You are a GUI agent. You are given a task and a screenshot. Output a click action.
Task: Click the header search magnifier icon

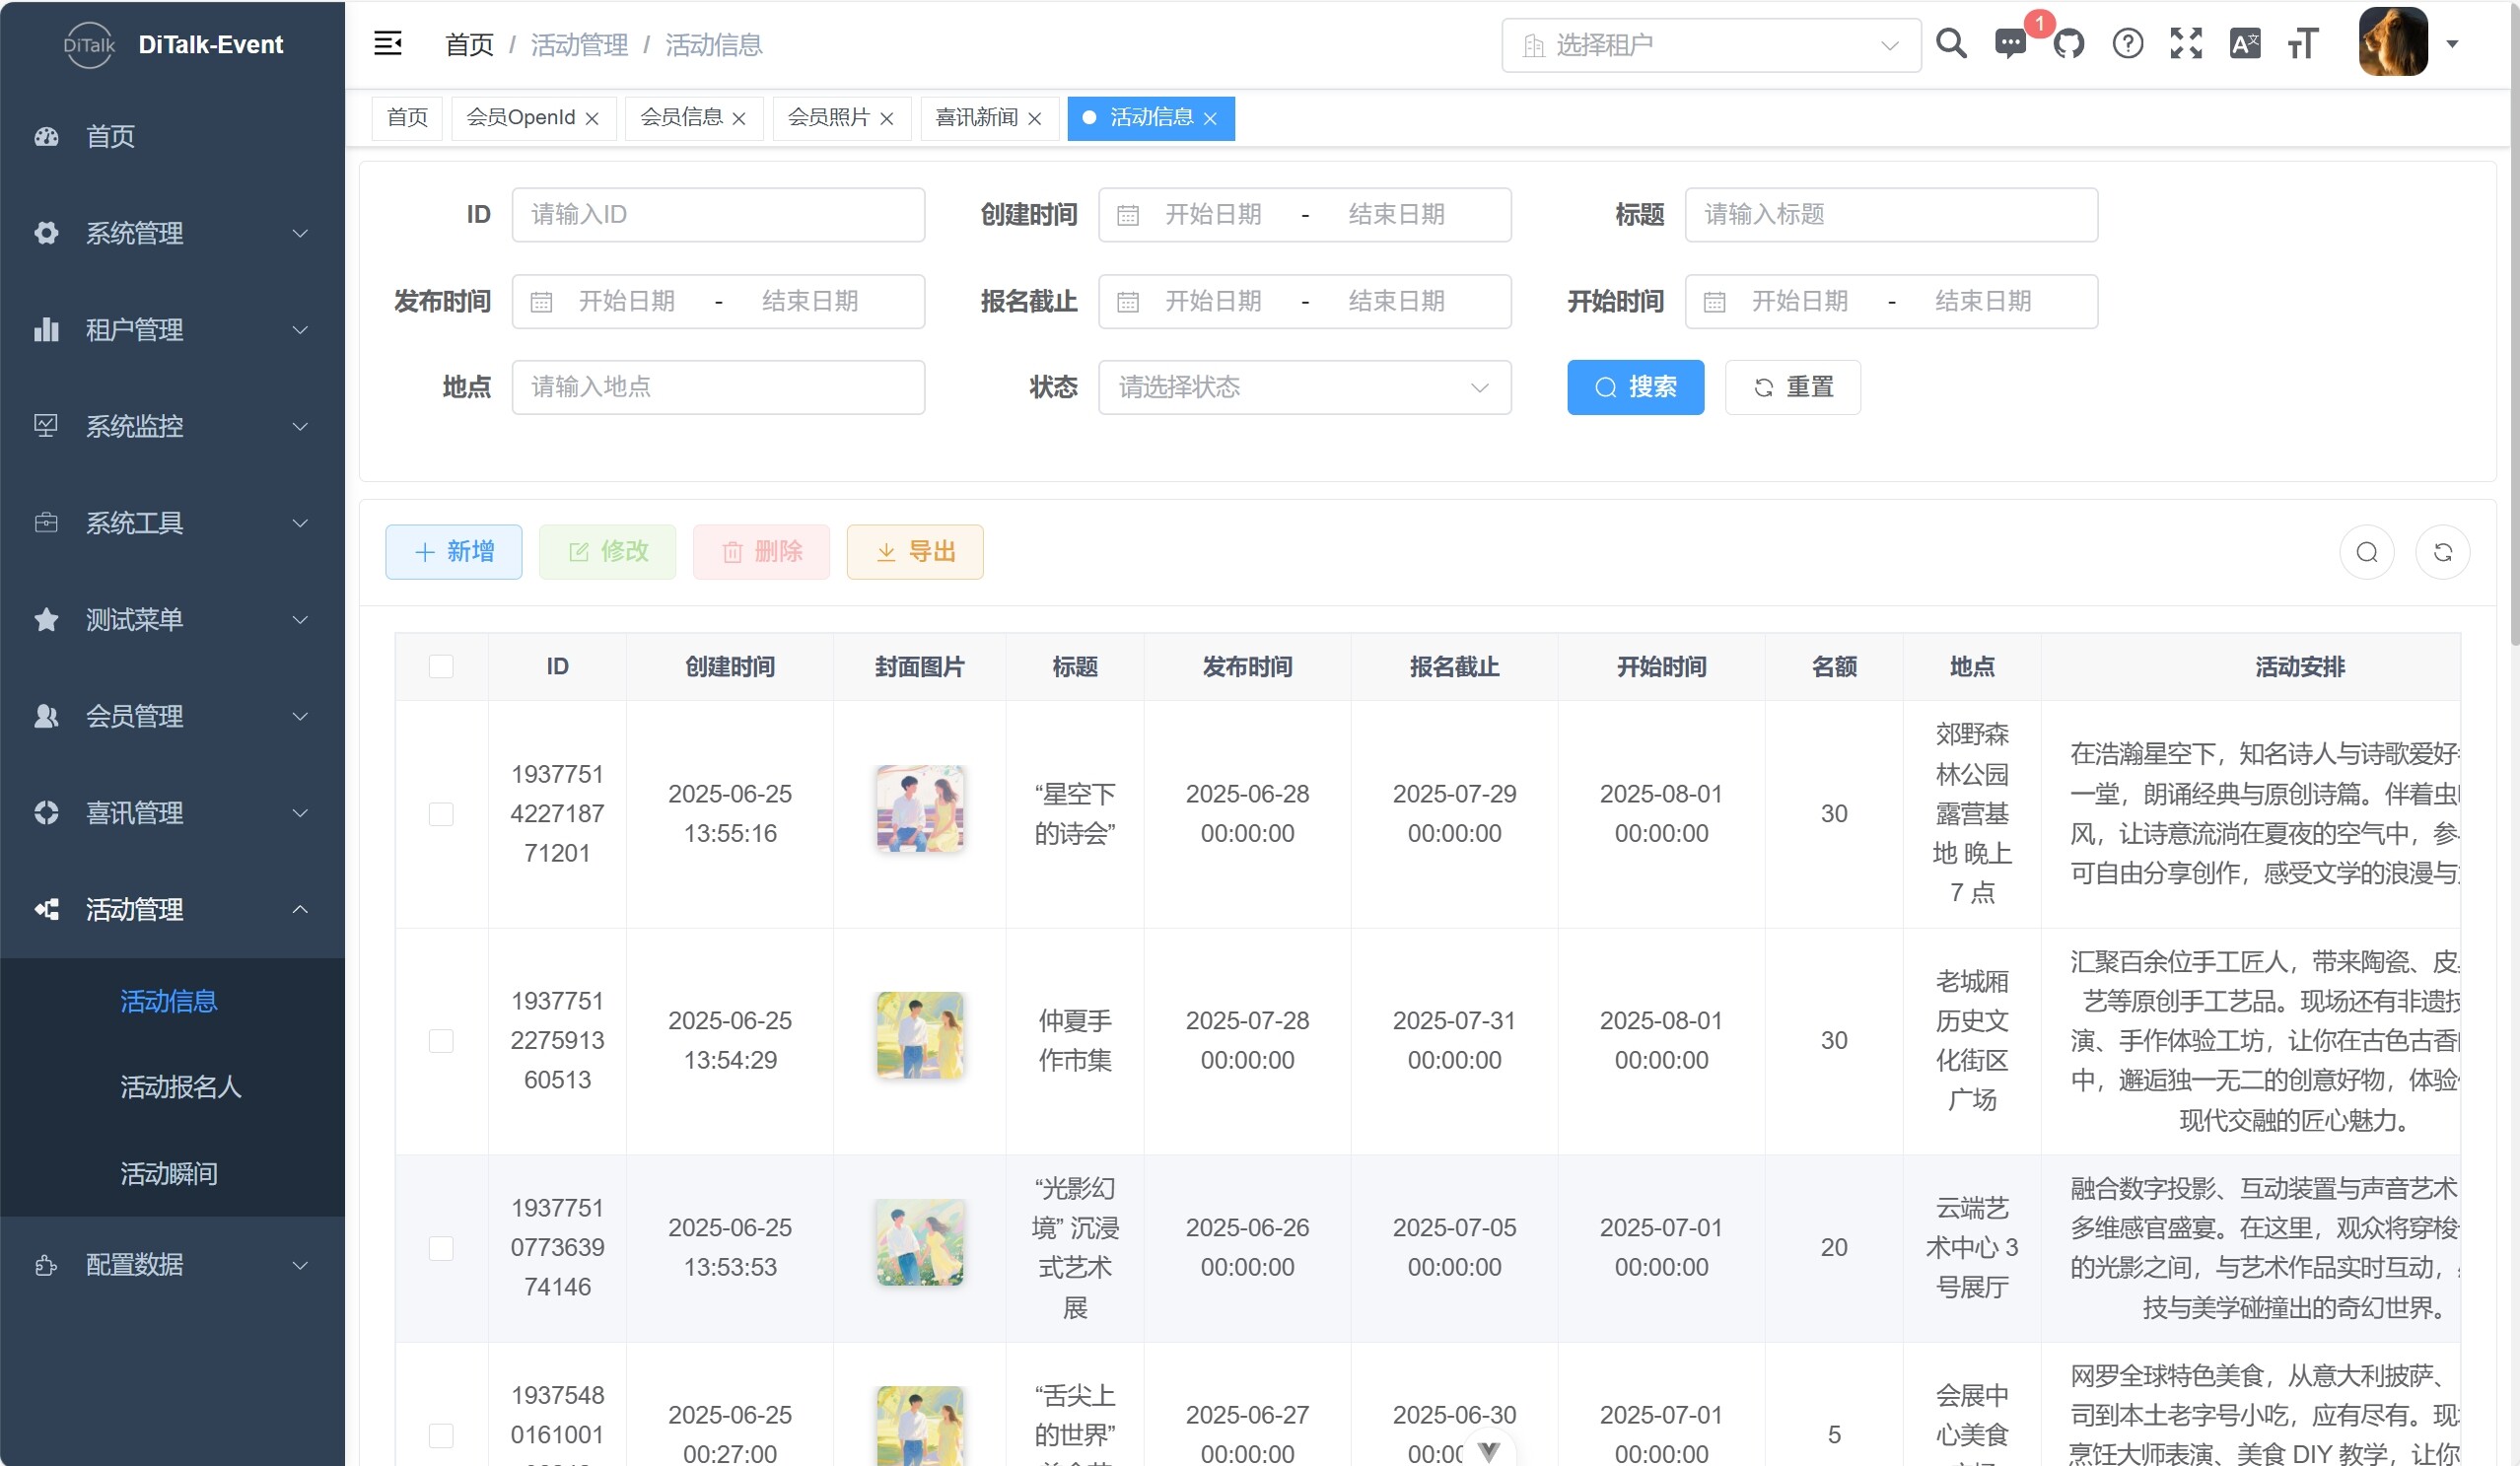click(x=1950, y=44)
